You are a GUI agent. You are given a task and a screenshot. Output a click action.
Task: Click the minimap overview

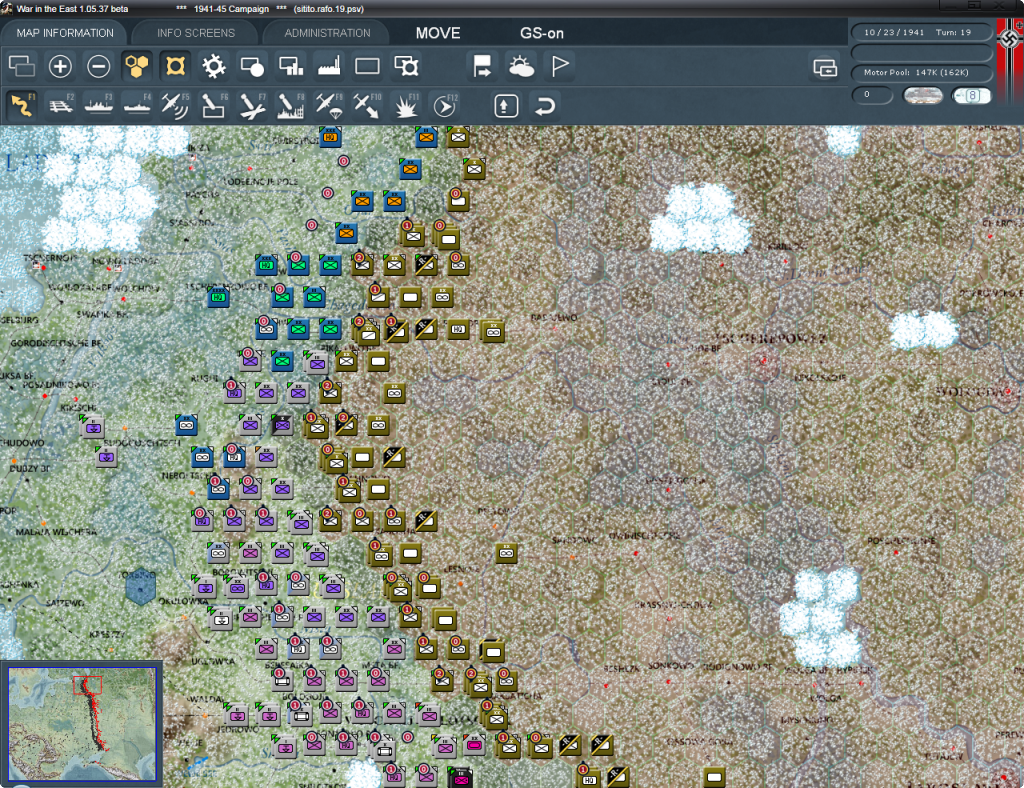point(82,724)
